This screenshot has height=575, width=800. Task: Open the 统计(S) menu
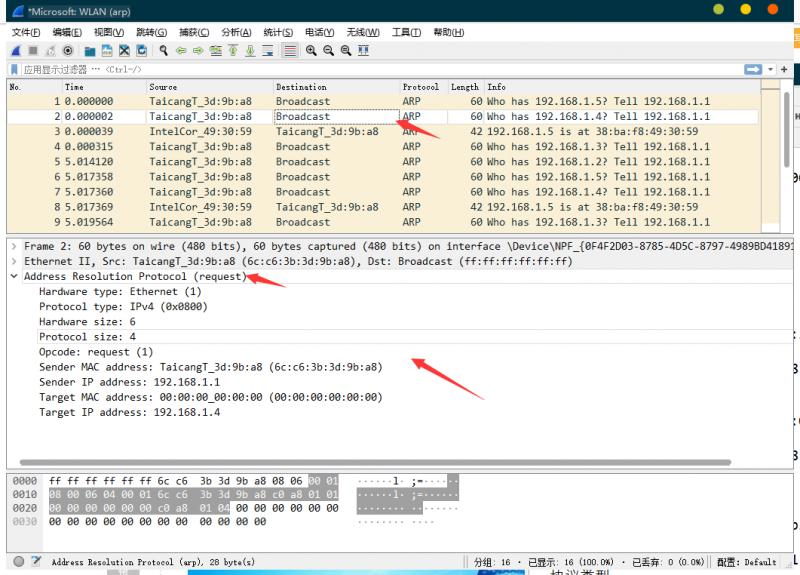278,32
